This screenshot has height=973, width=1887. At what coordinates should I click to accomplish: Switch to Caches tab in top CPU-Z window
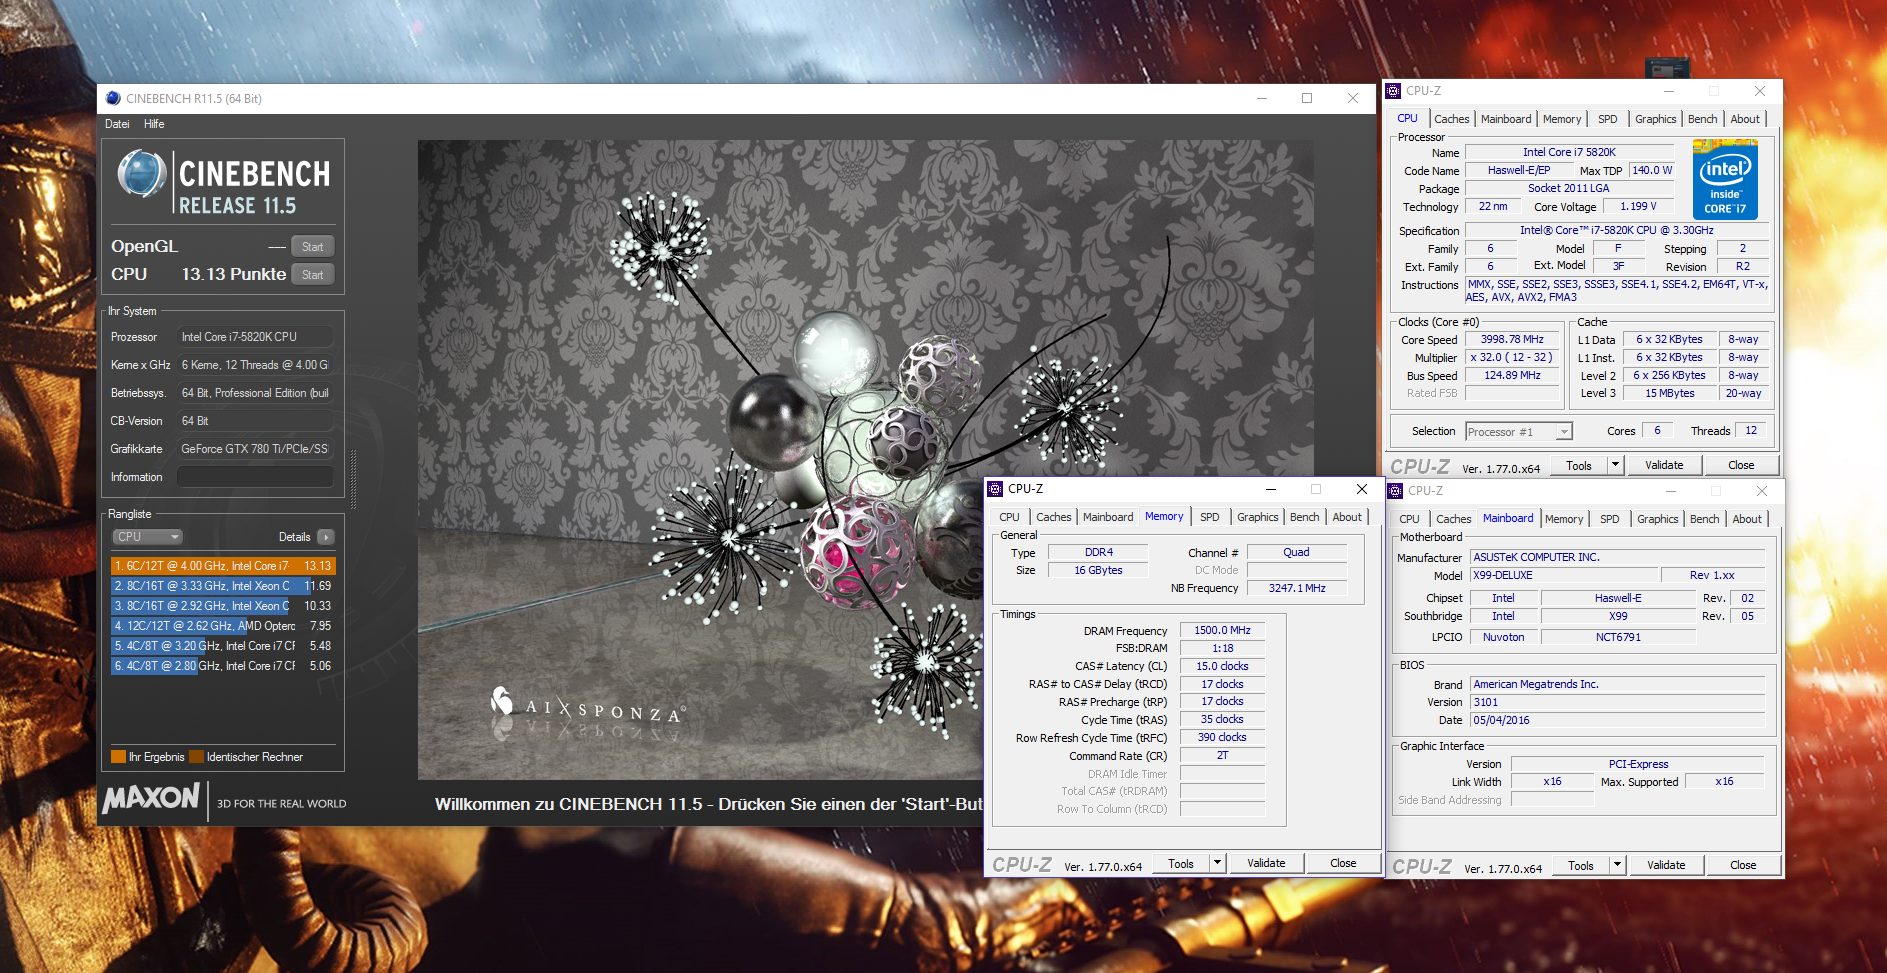pyautogui.click(x=1451, y=119)
